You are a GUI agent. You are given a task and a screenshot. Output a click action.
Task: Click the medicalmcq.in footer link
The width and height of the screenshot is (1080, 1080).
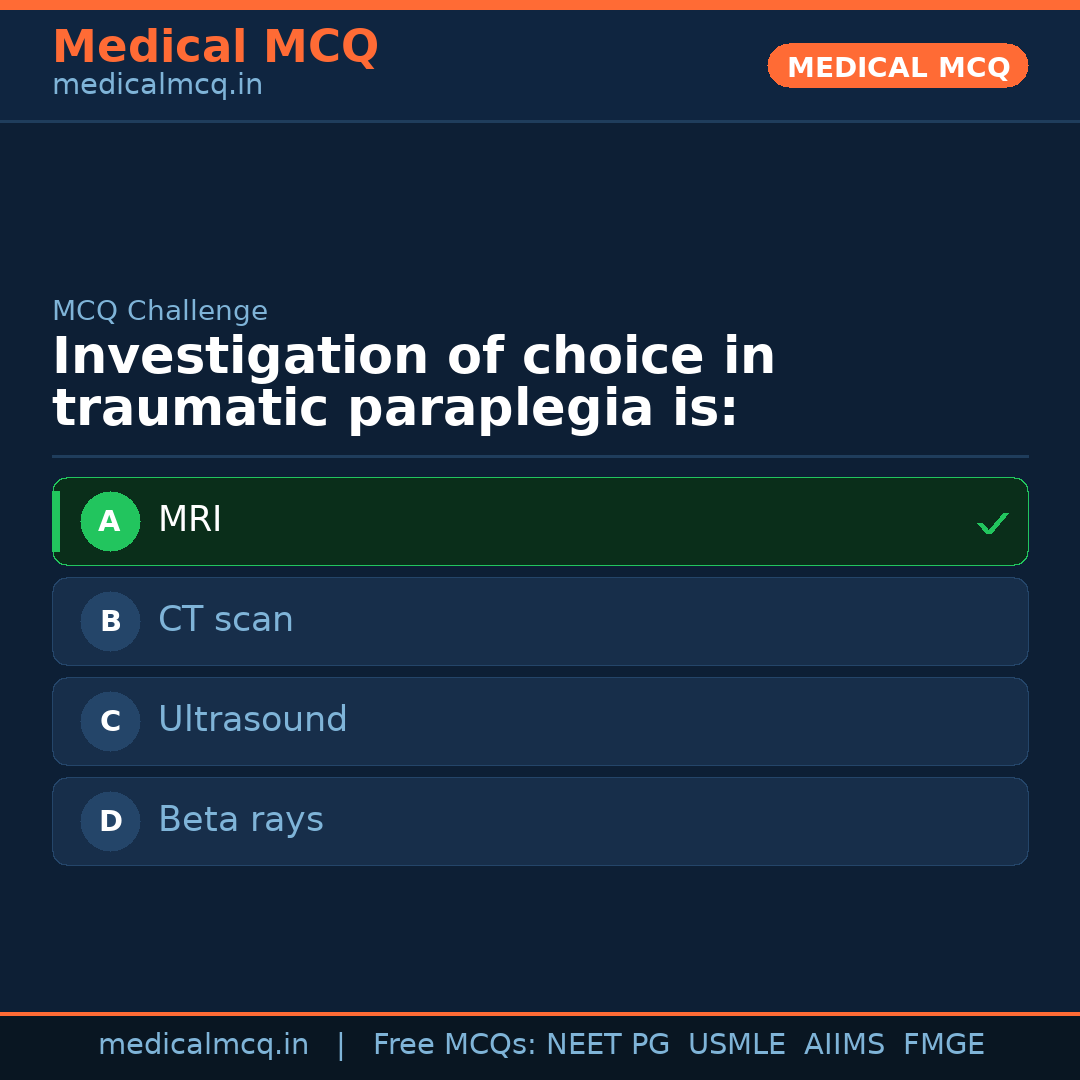(x=204, y=1044)
